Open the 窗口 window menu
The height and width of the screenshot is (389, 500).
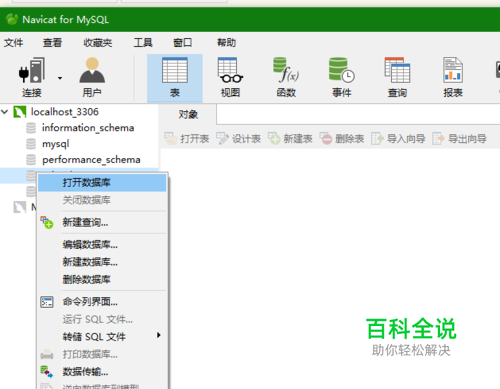point(182,43)
